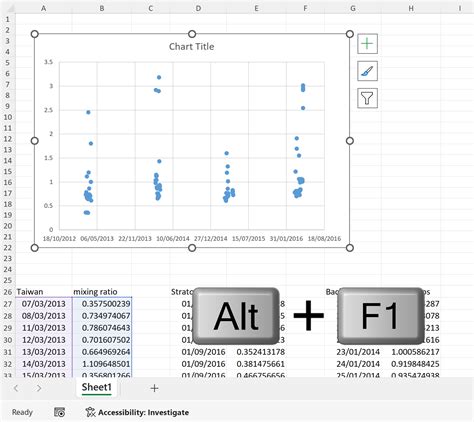Select the 18/10/2012 x-axis label
This screenshot has width=474, height=422.
[59, 239]
